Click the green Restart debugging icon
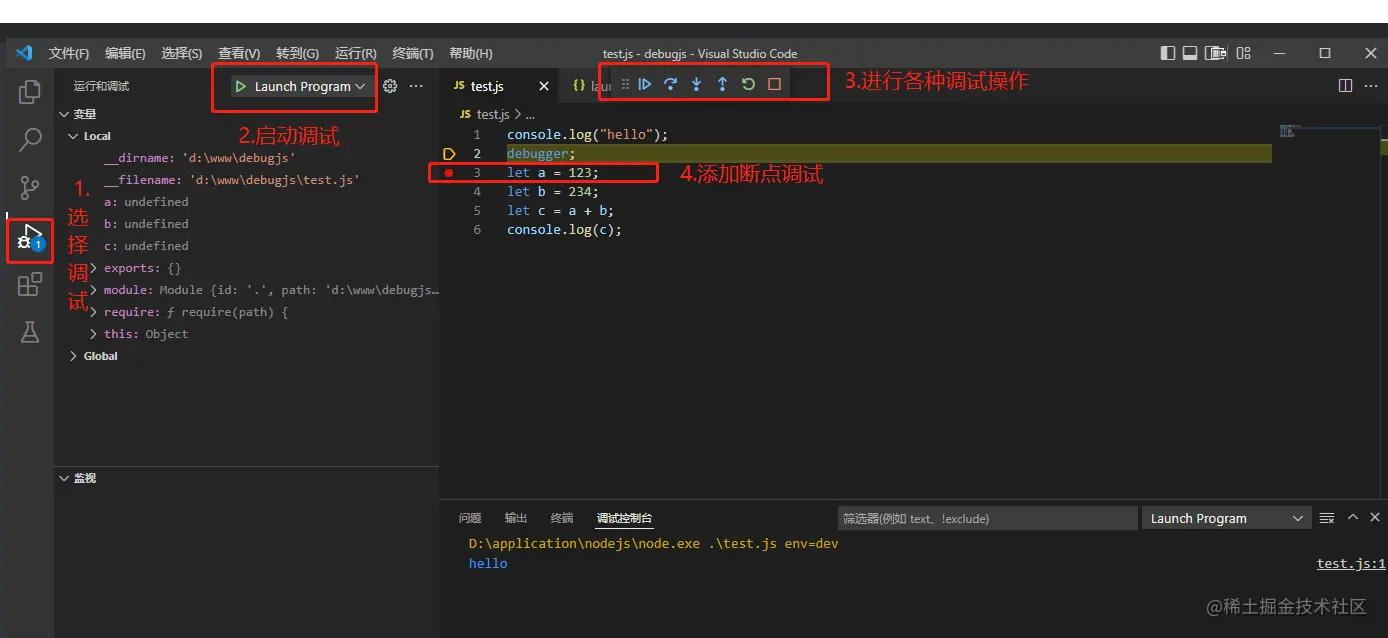 tap(748, 85)
